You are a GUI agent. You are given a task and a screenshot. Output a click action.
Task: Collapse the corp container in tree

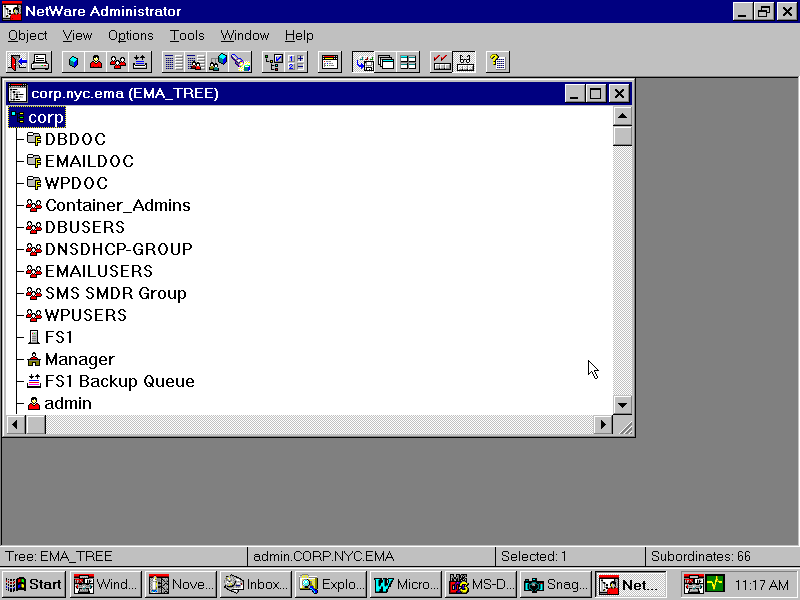tap(17, 118)
